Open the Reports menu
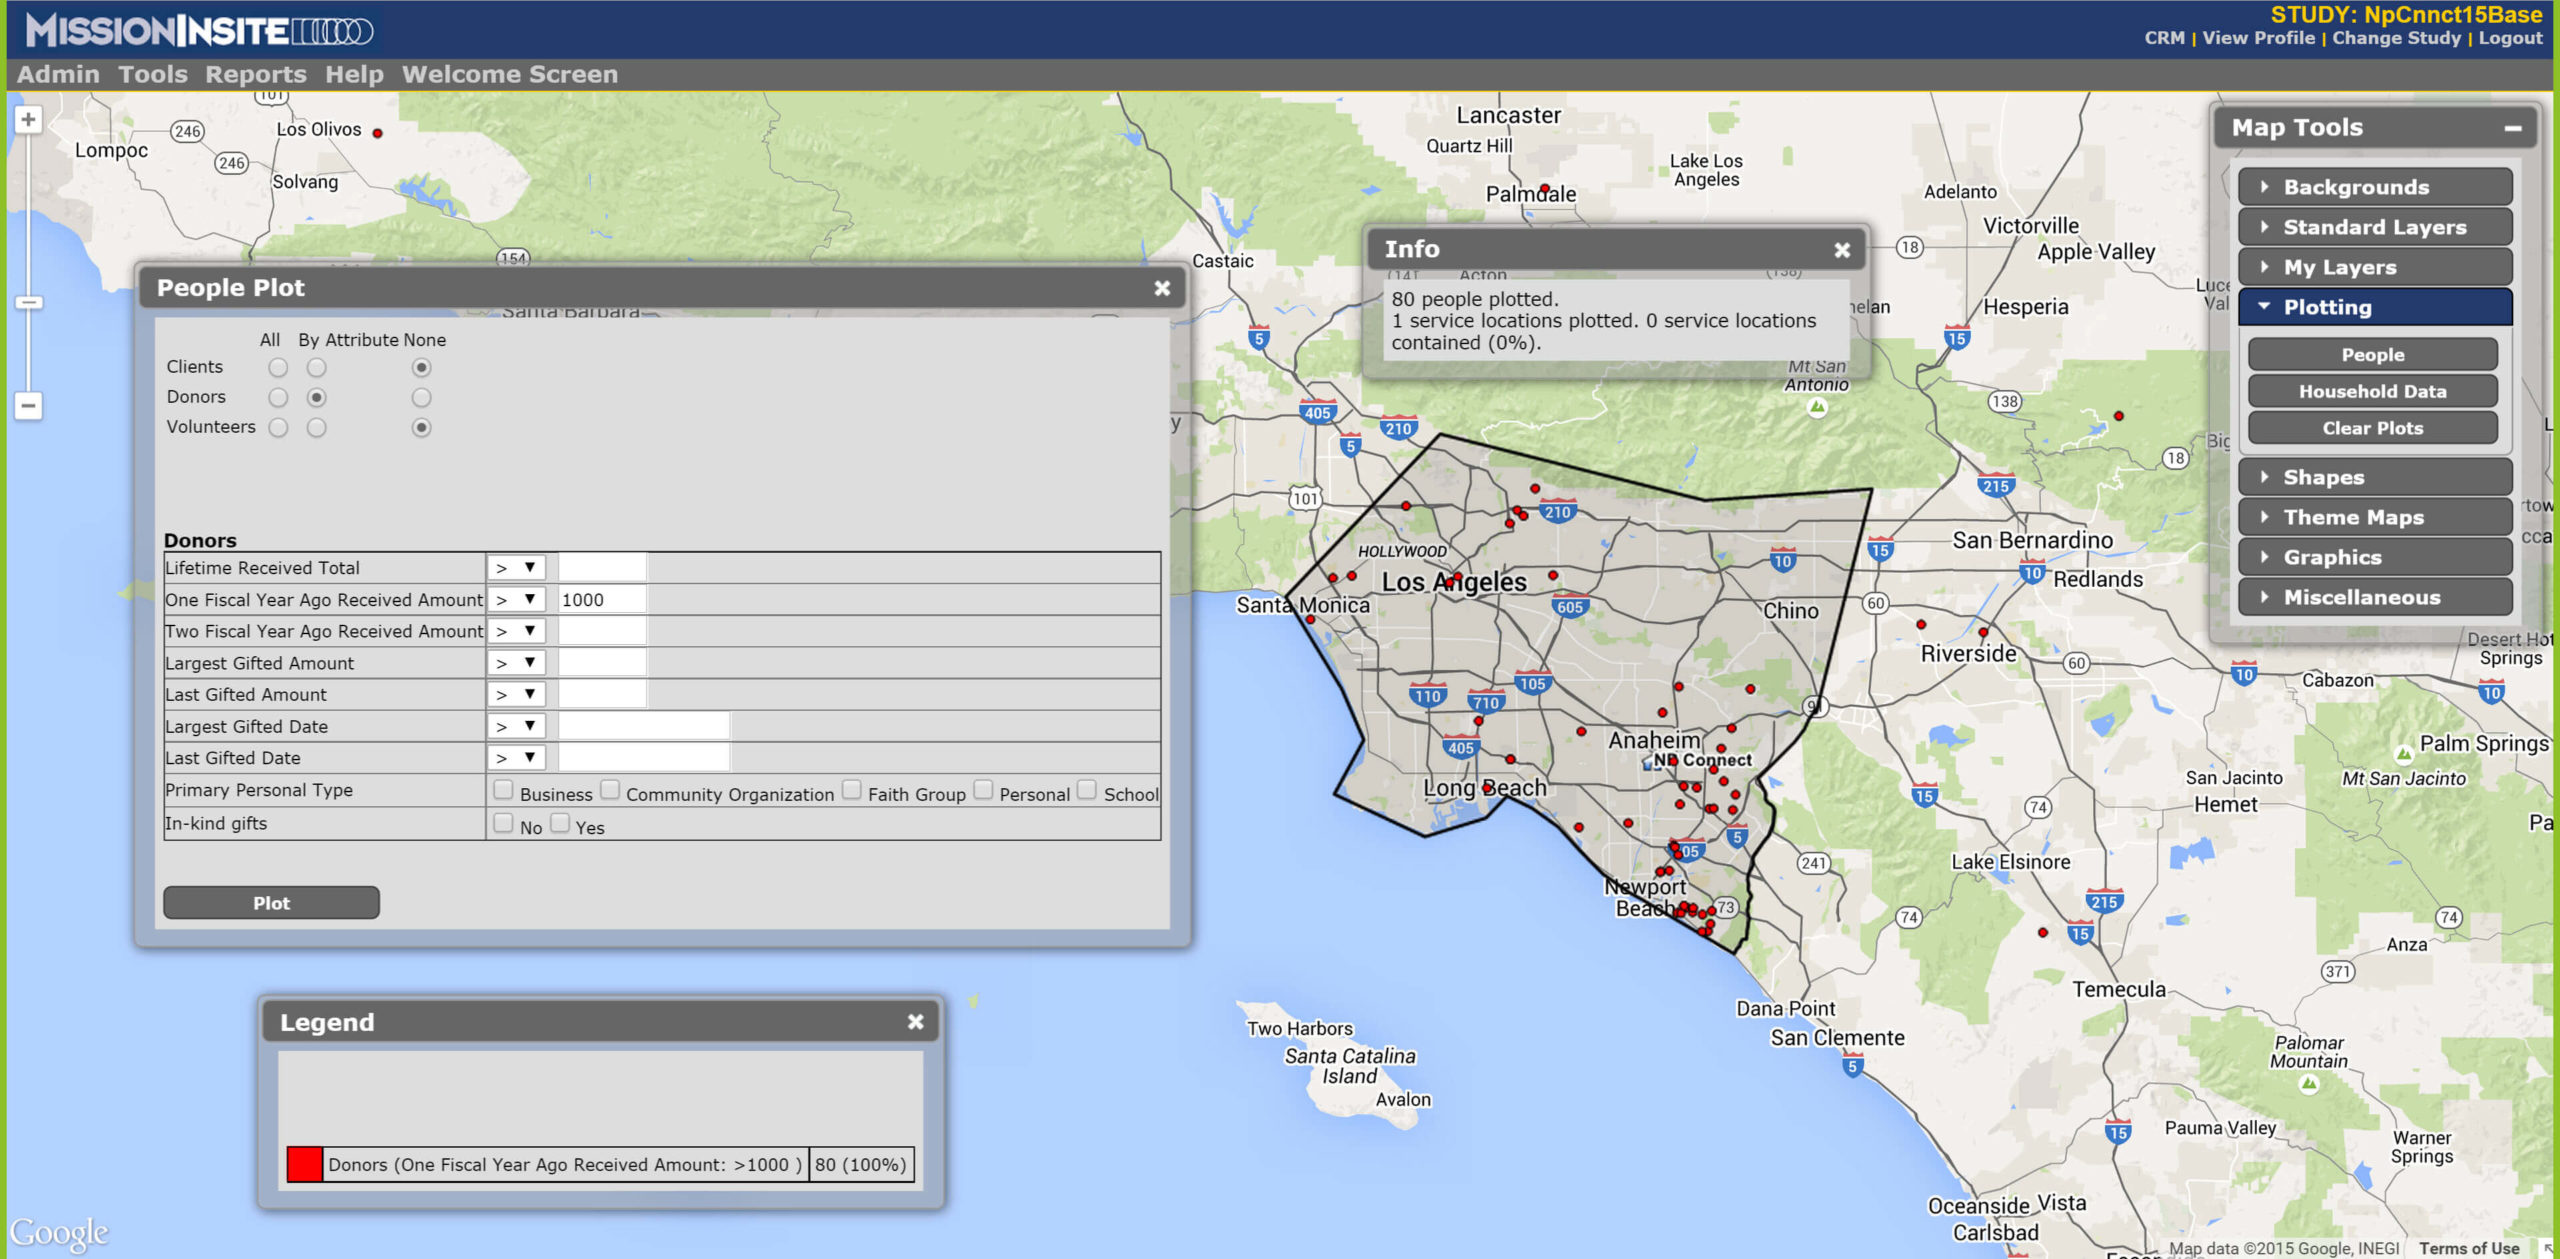Viewport: 2560px width, 1259px height. click(x=256, y=75)
